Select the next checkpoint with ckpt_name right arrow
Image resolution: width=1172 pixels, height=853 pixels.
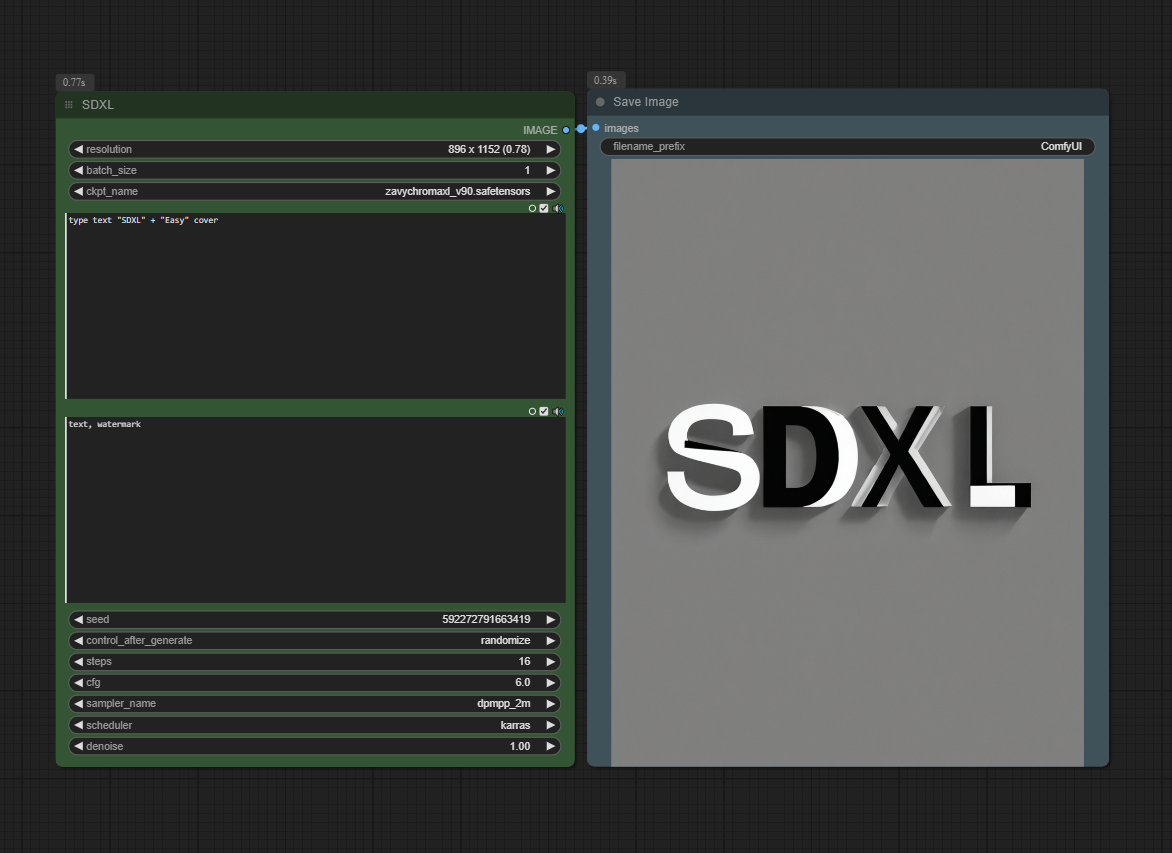[x=551, y=191]
